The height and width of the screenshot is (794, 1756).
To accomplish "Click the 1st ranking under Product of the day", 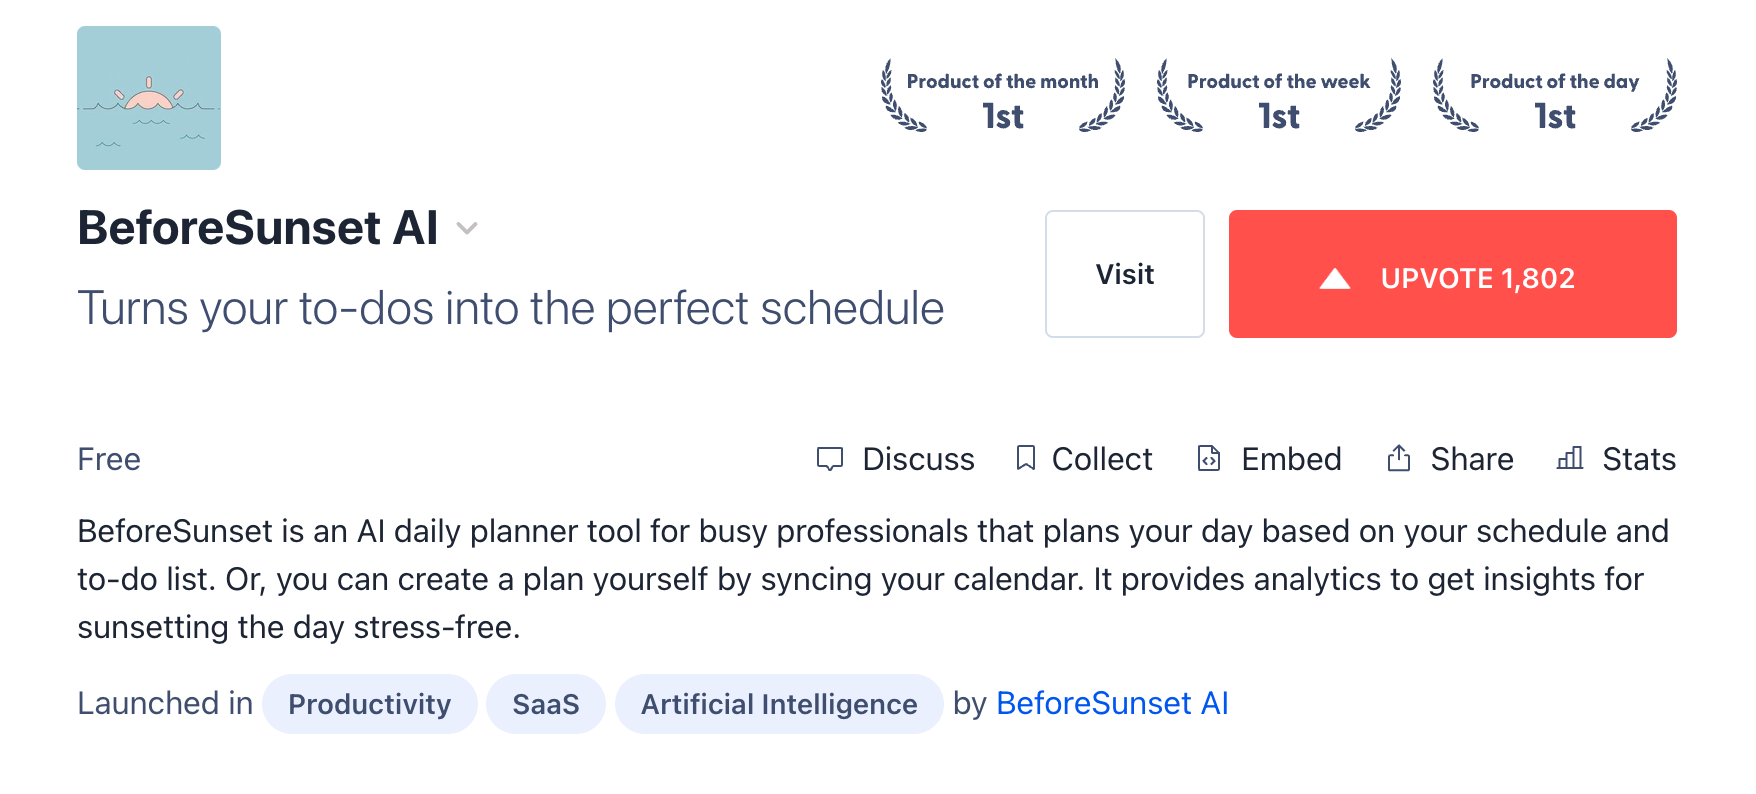I will point(1553,116).
